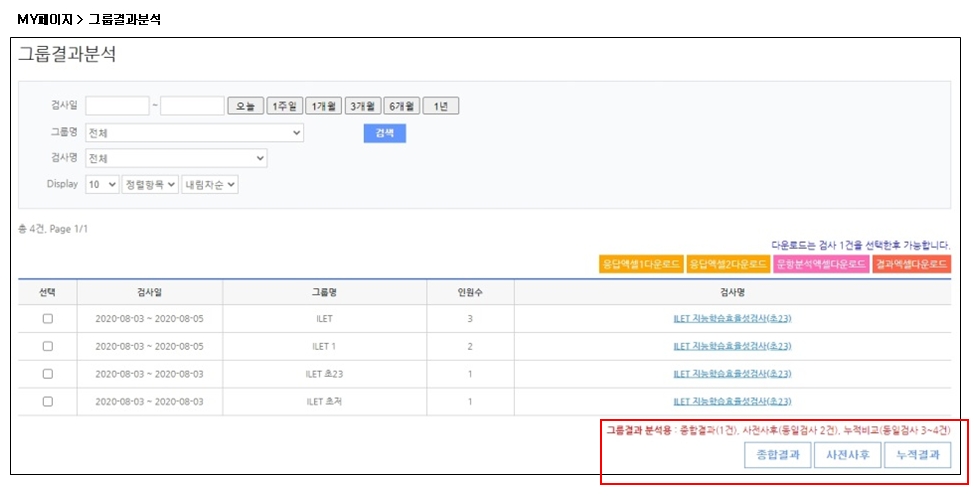Open the 누적결과 cumulative results button
Viewport: 978px width, 501px height.
917,455
